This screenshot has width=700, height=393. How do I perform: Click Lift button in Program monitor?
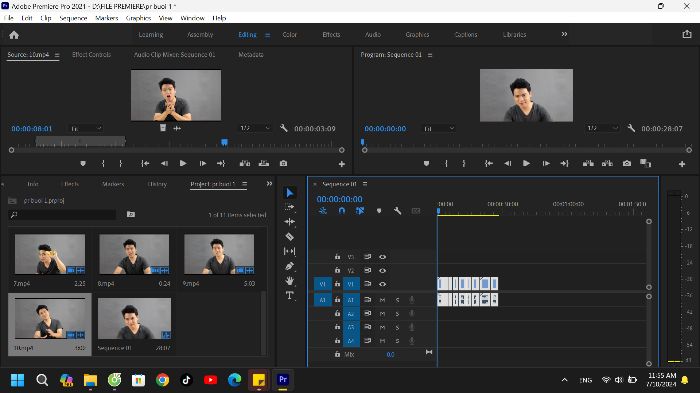(x=588, y=163)
